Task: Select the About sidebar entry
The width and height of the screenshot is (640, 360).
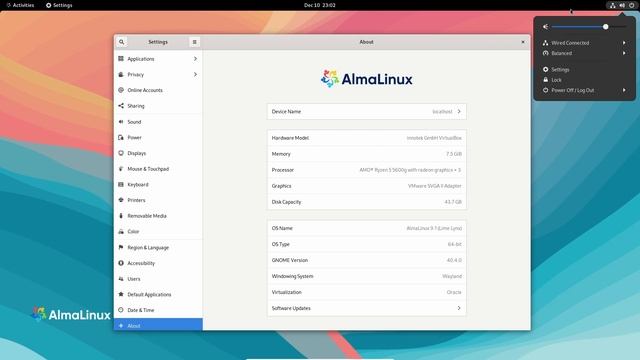Action: pyautogui.click(x=158, y=325)
